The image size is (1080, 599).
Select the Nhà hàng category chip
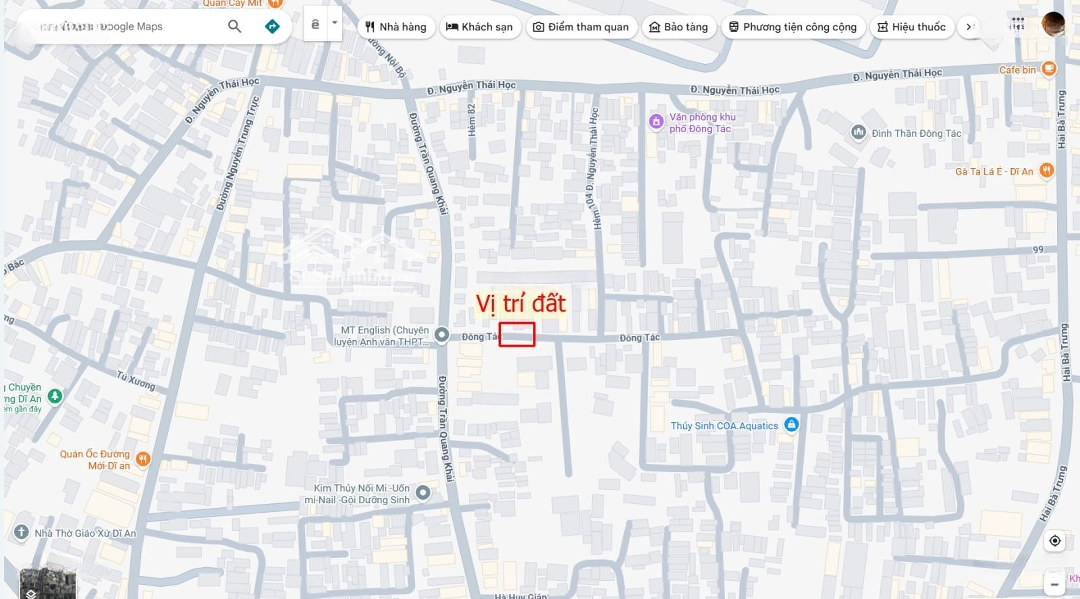(396, 27)
